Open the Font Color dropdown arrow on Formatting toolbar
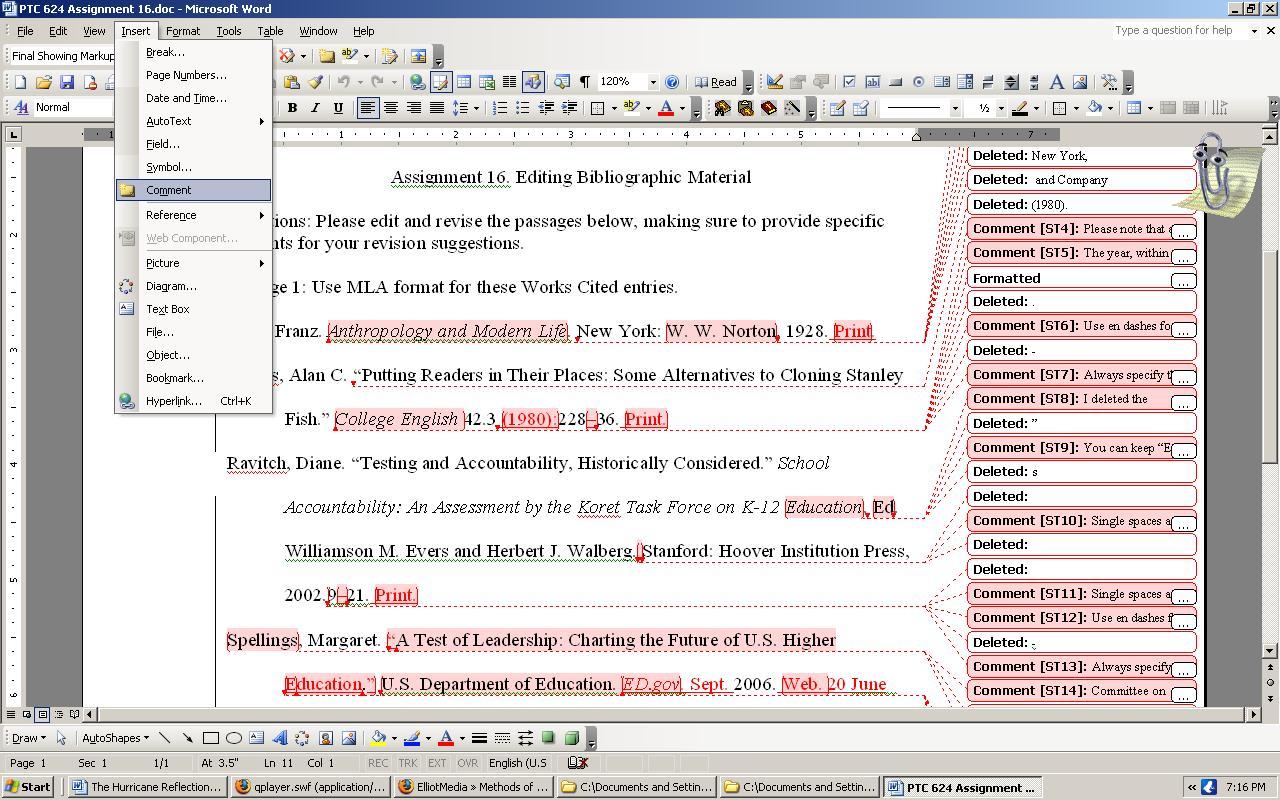Viewport: 1280px width, 800px height. coord(682,108)
